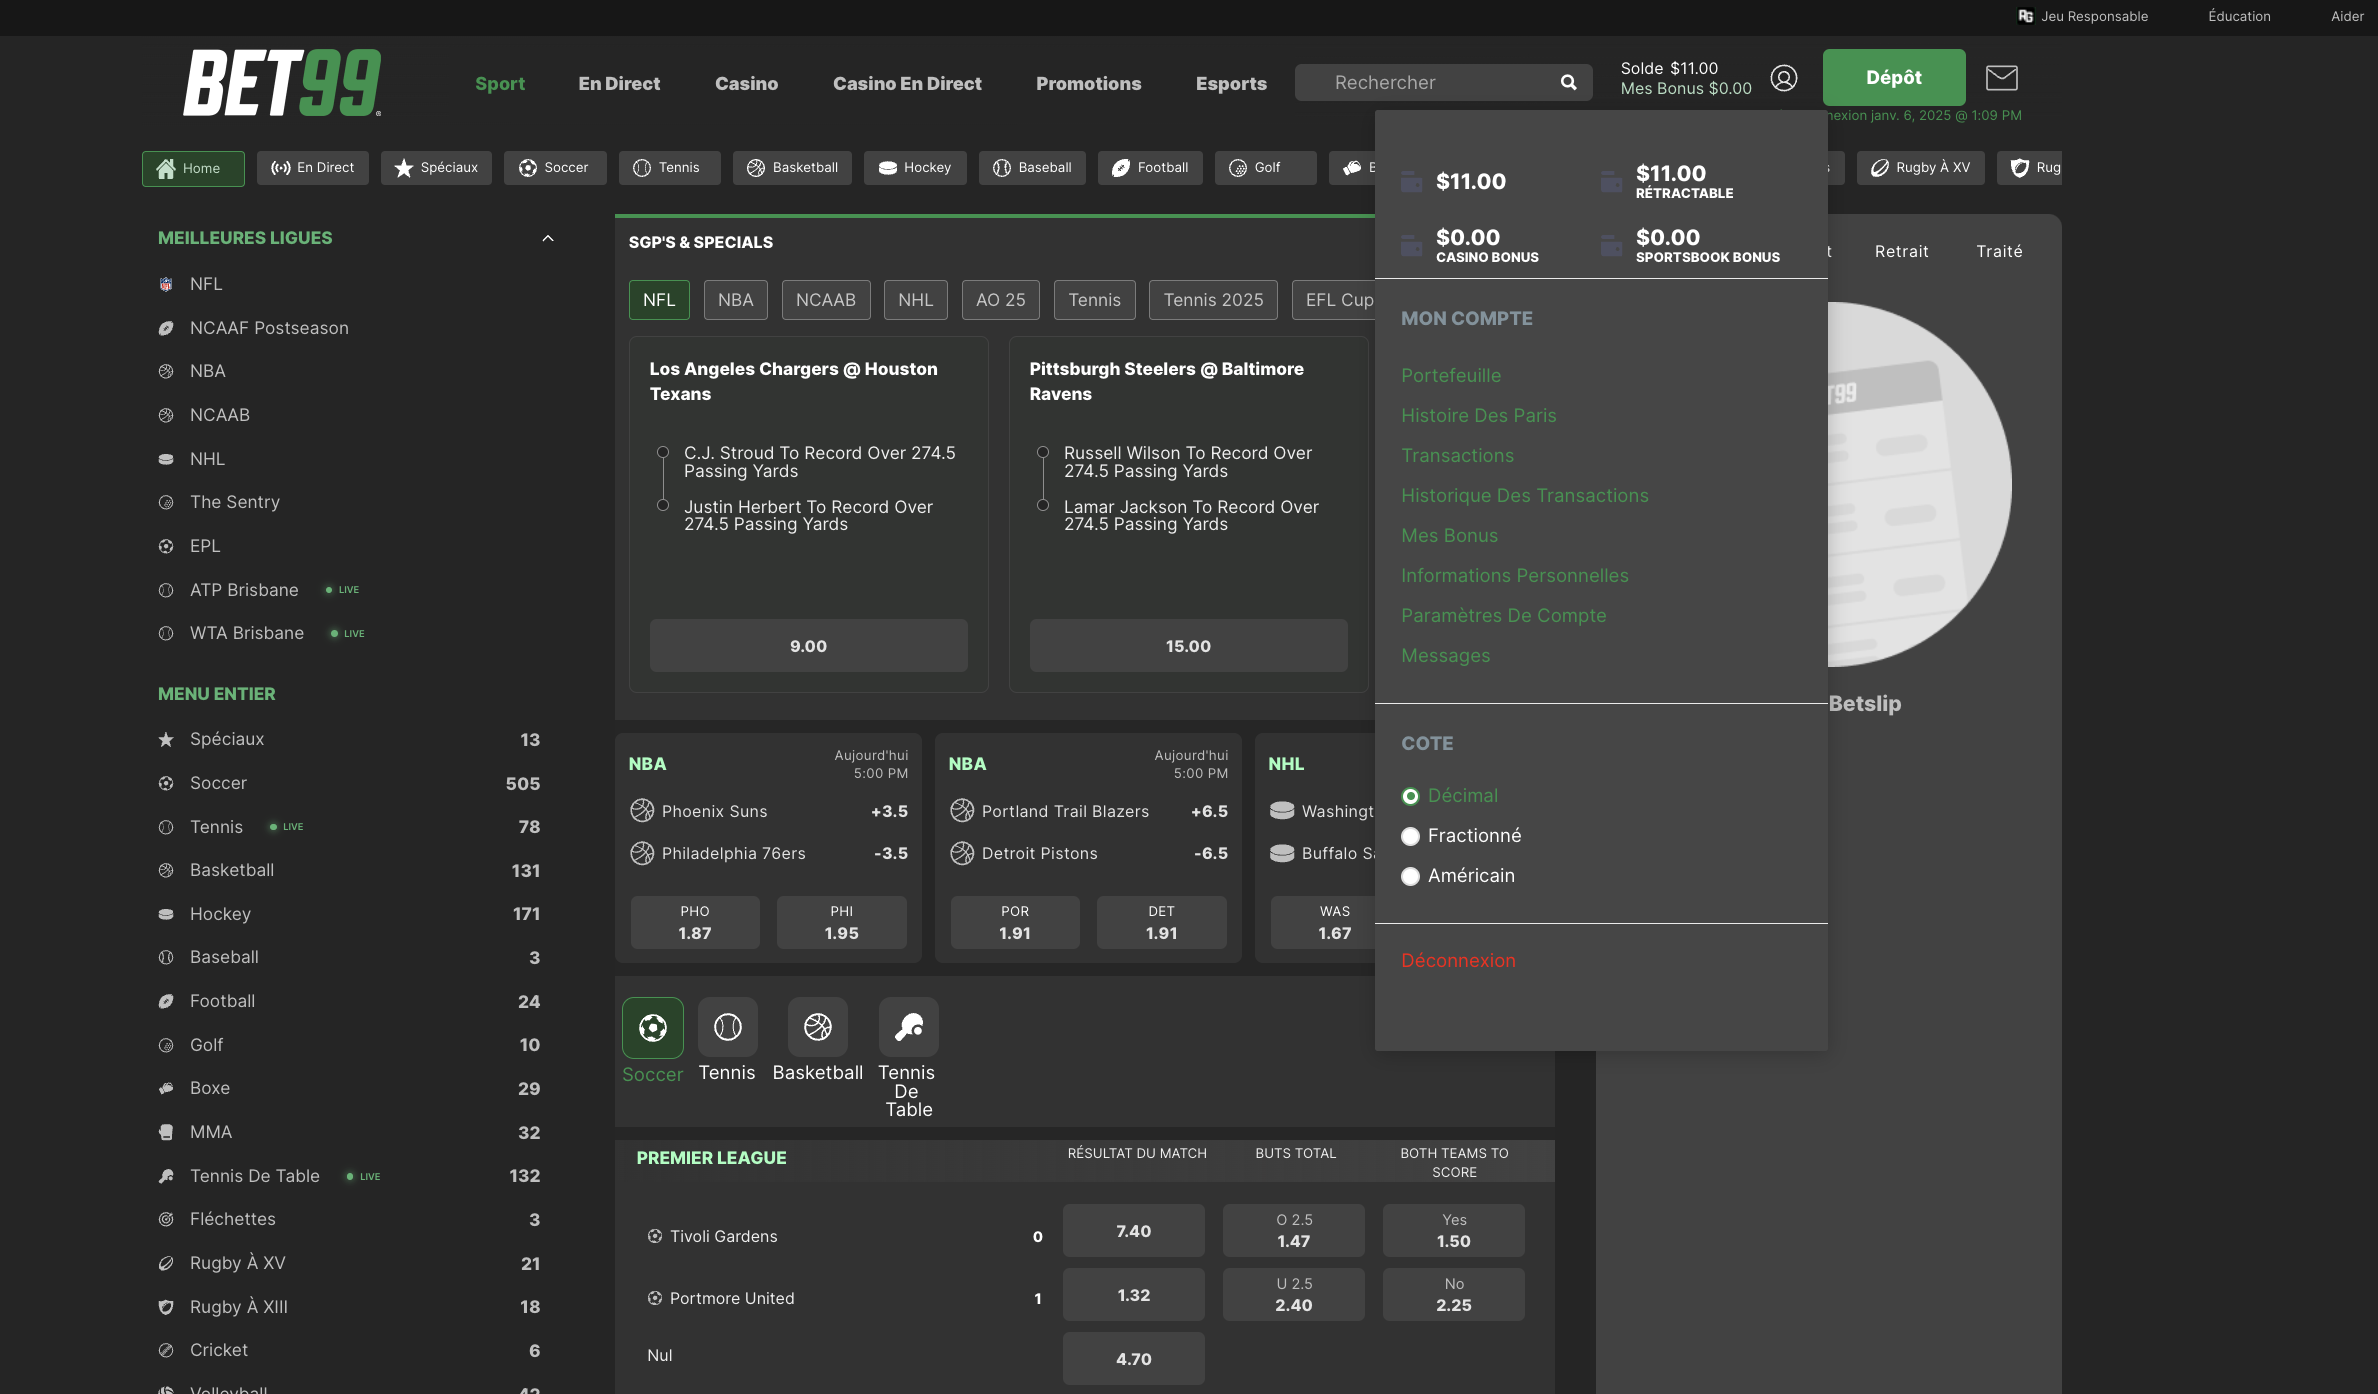Viewport: 2378px width, 1394px height.
Task: Pick DET 1.91 odds button
Action: tap(1161, 922)
